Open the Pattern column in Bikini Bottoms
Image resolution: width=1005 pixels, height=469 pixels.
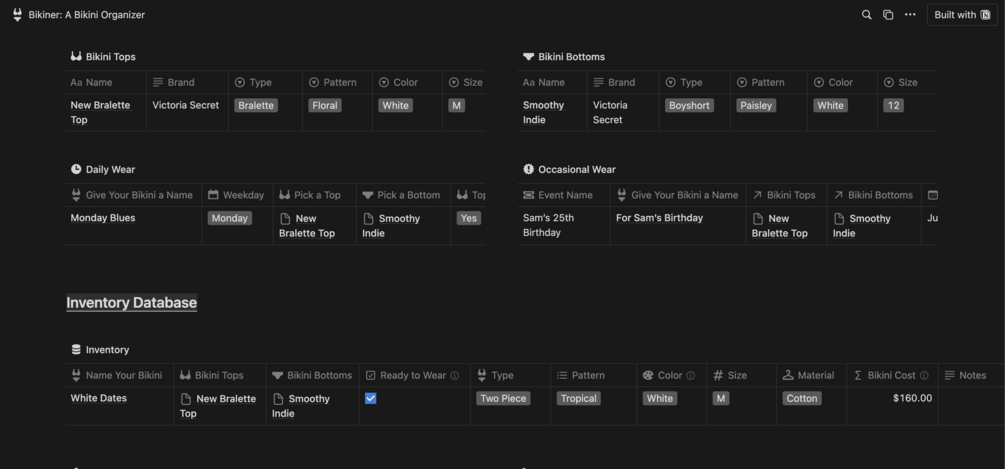point(767,83)
